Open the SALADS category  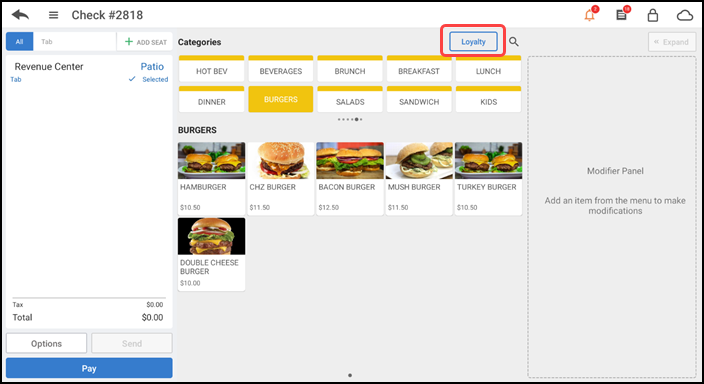pyautogui.click(x=350, y=99)
